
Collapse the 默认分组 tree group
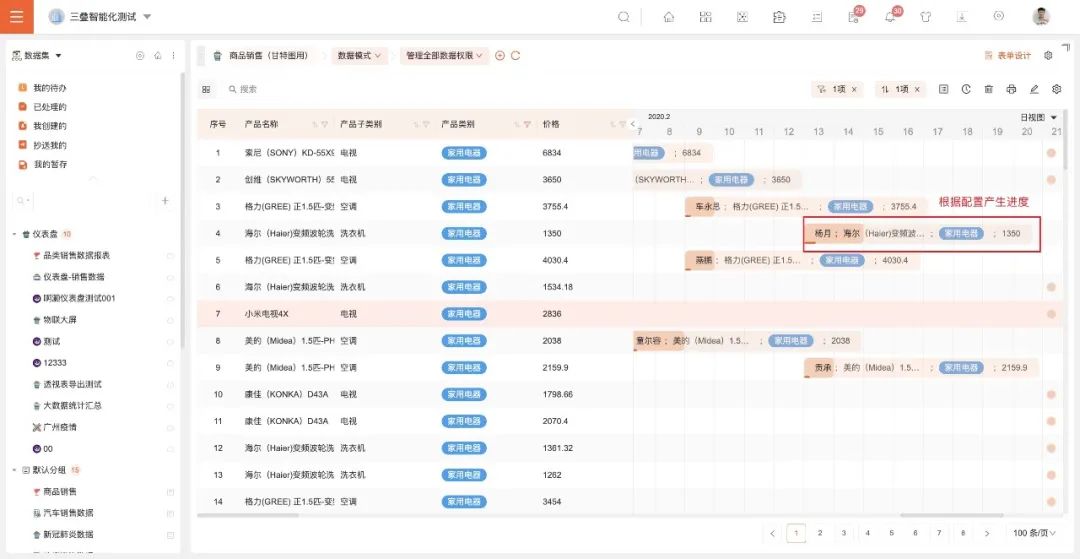[14, 470]
